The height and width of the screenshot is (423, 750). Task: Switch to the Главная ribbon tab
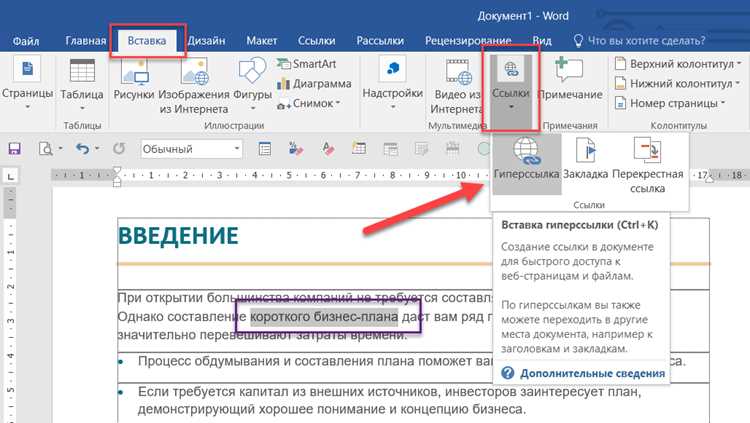coord(86,41)
